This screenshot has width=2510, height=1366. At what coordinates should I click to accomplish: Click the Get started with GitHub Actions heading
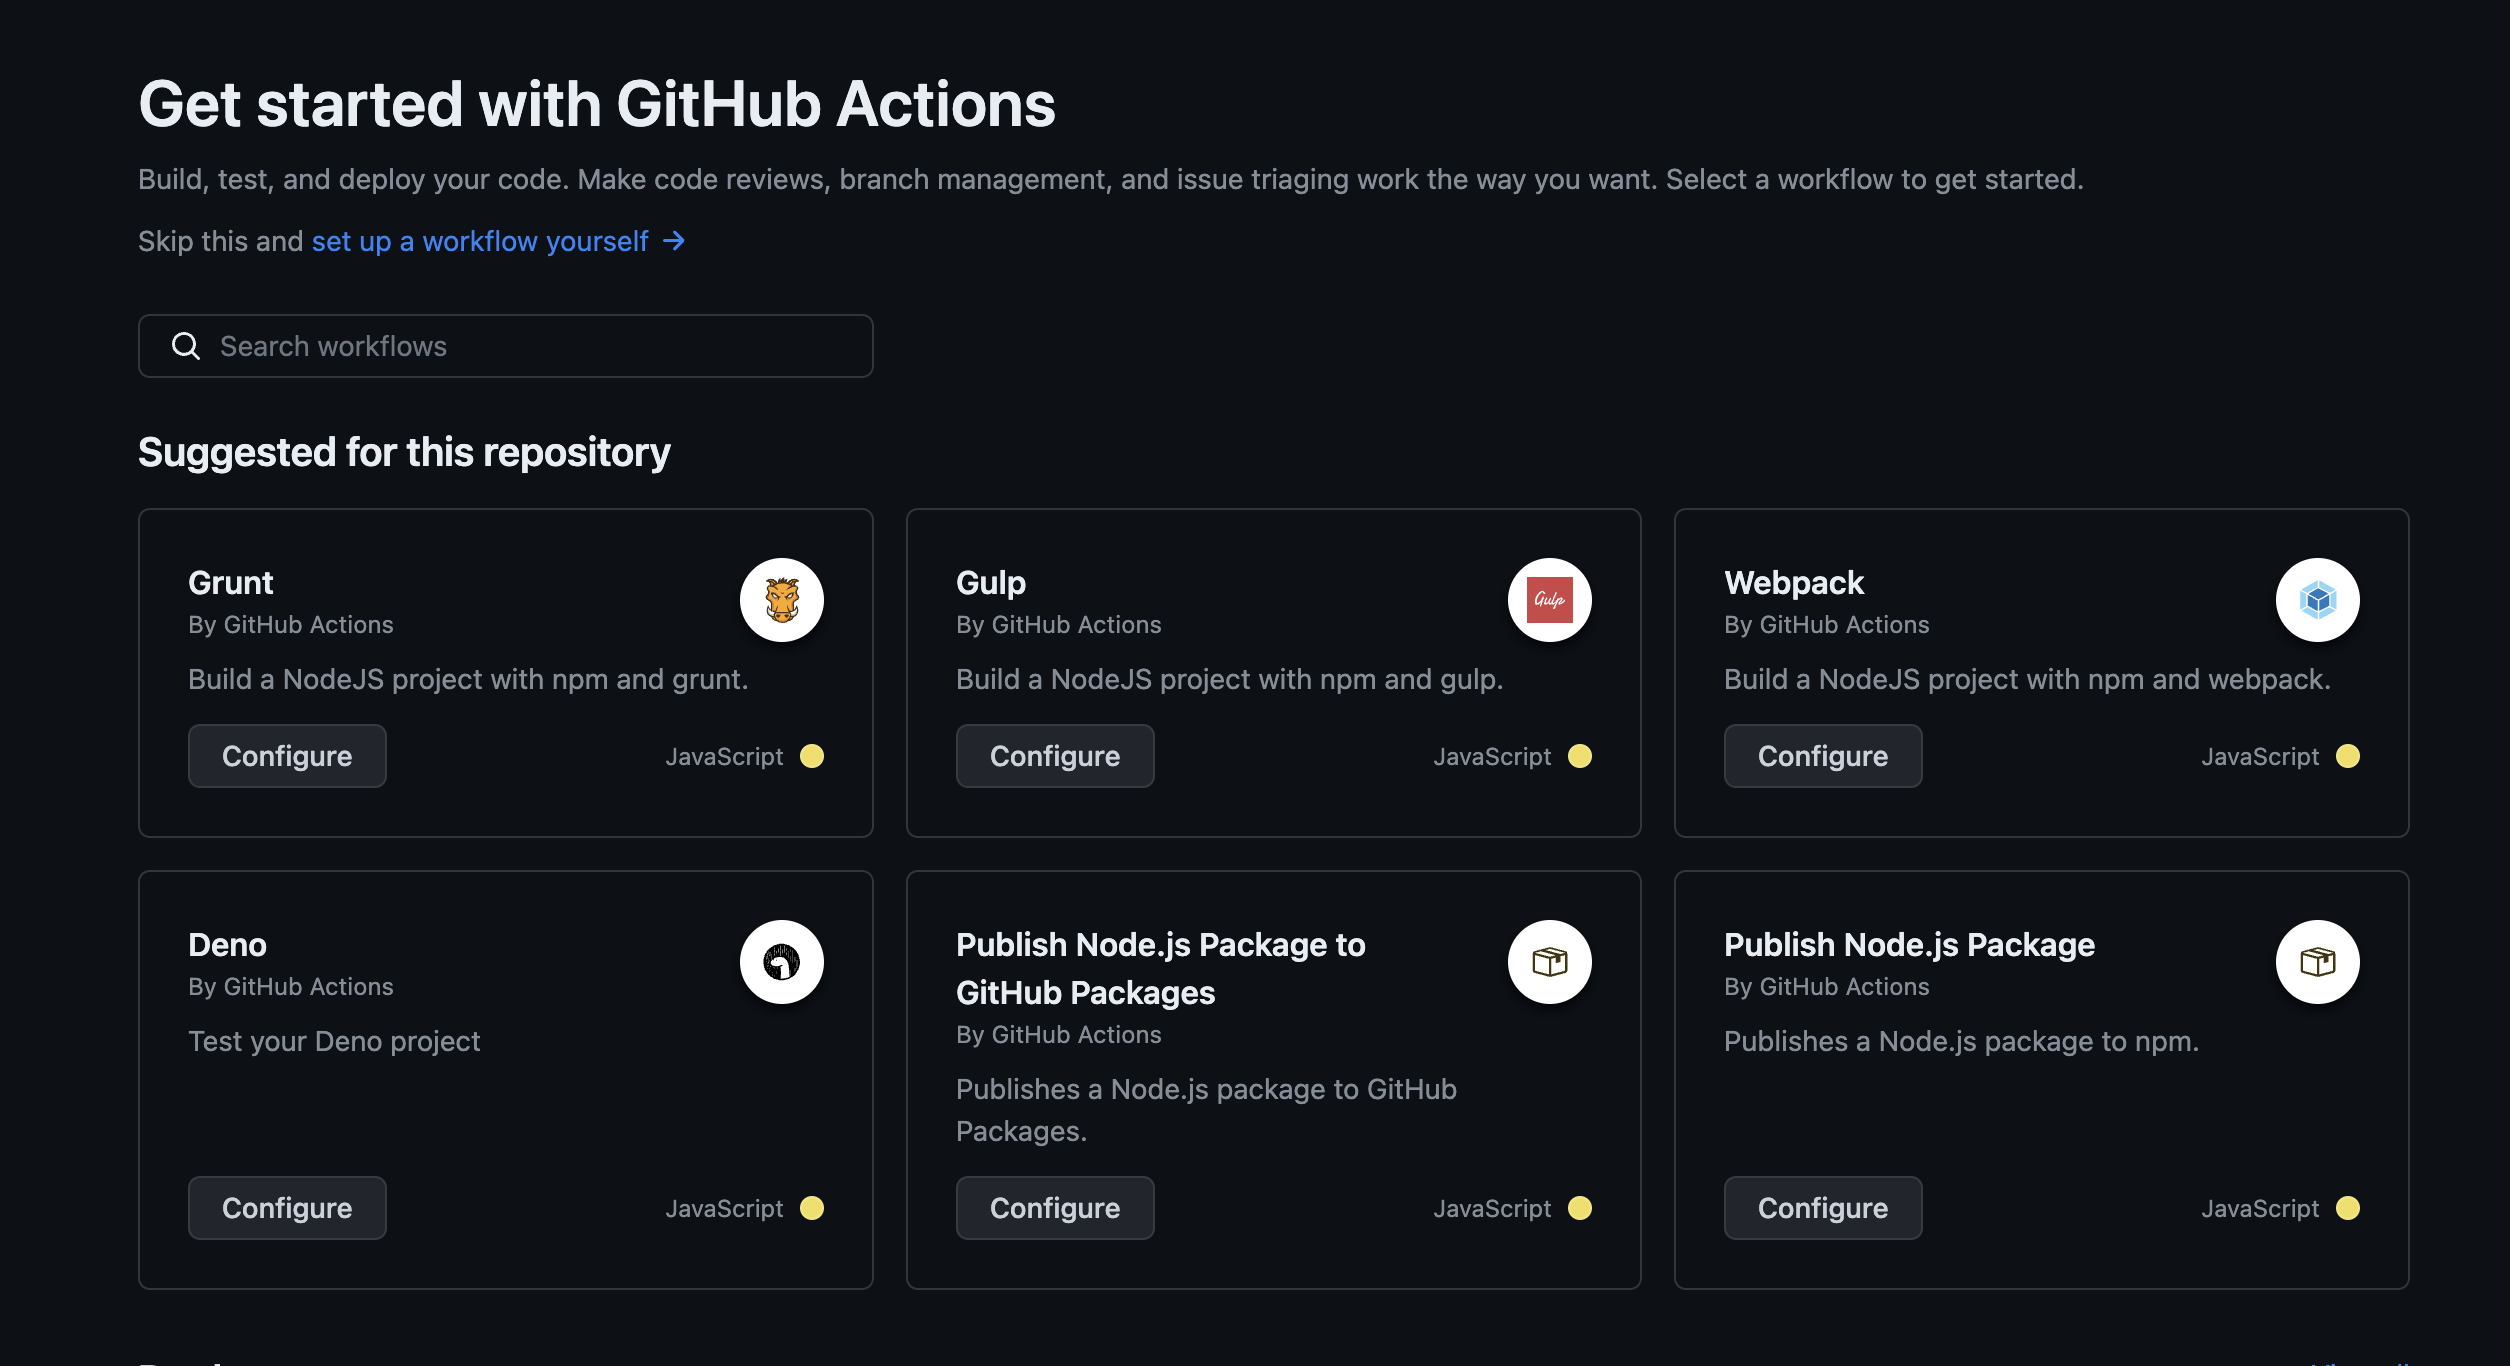(597, 105)
